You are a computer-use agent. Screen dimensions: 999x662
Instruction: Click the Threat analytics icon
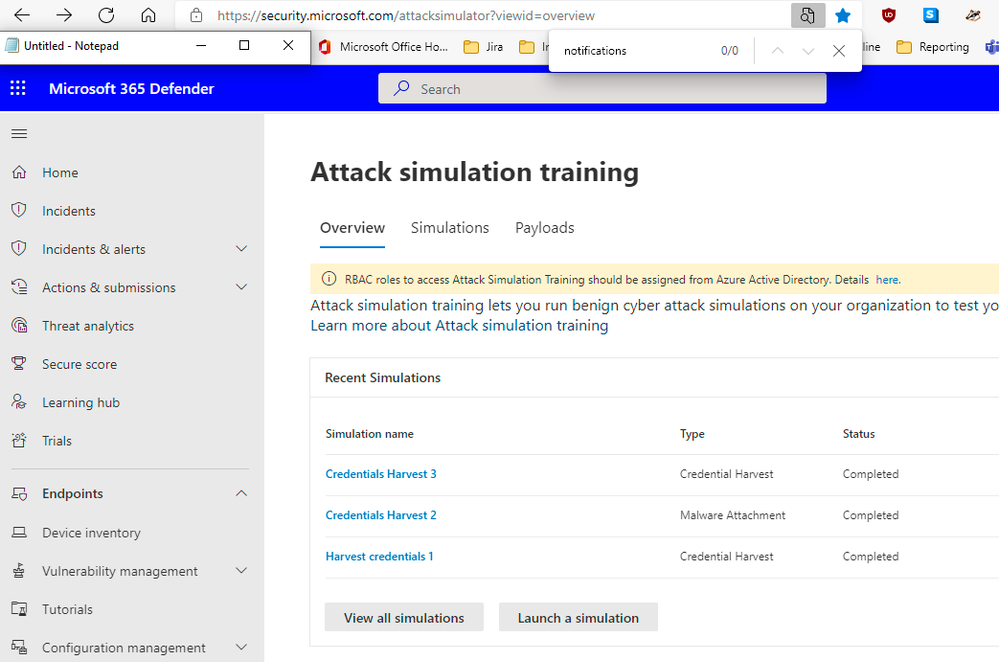coord(19,326)
